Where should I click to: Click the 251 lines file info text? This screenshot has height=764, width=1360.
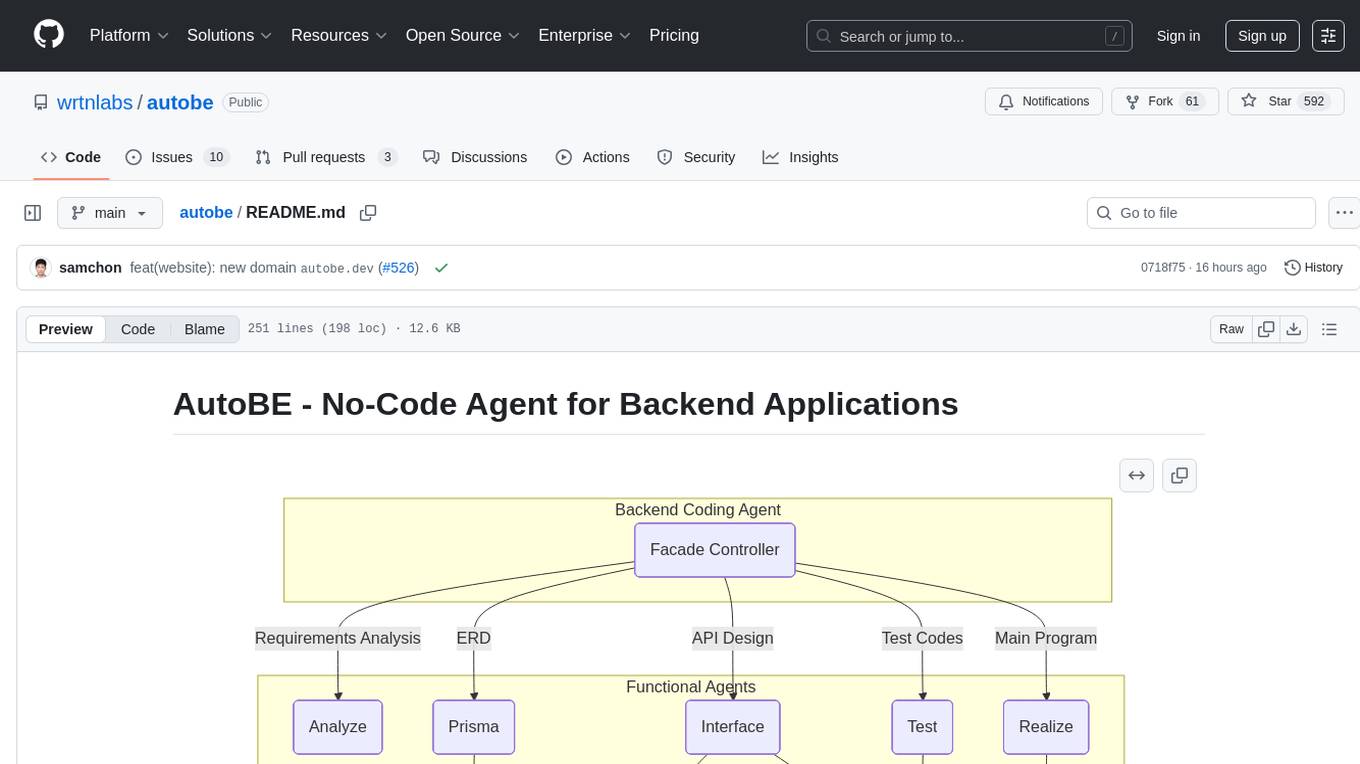[x=354, y=329]
